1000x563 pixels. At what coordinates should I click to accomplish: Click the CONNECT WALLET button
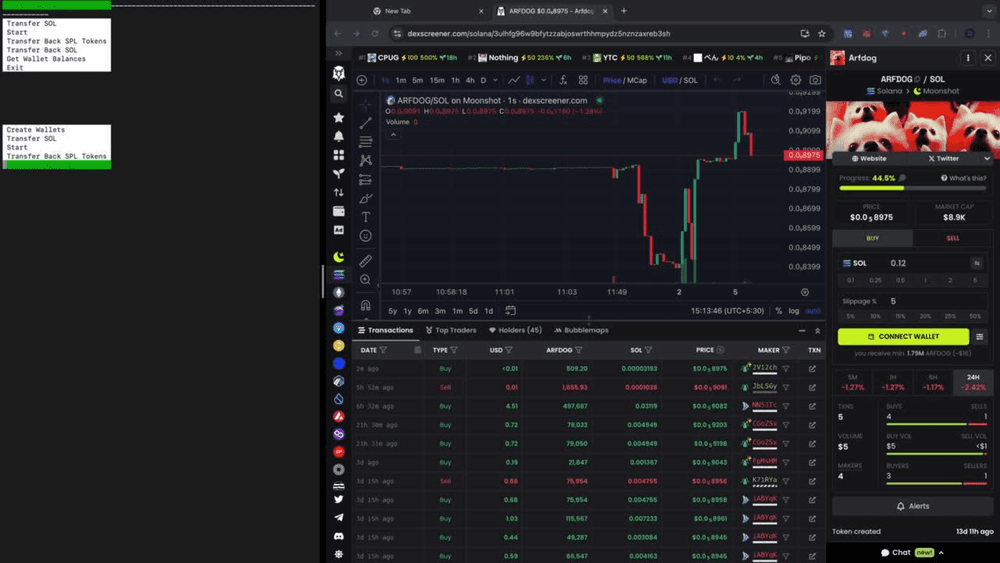(903, 337)
